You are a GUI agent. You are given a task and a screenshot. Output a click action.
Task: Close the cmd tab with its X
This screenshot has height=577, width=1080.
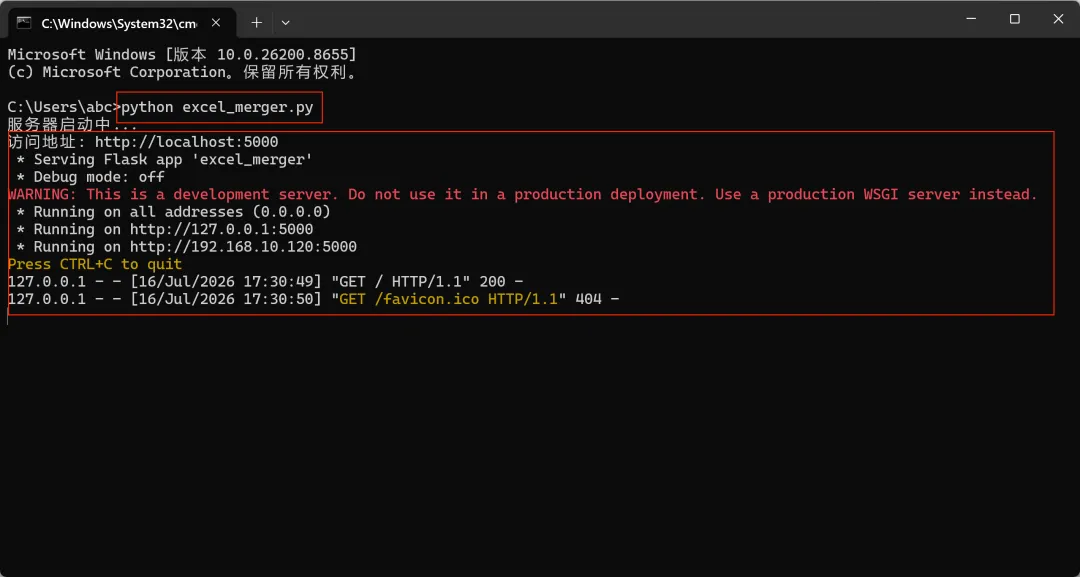[x=216, y=23]
